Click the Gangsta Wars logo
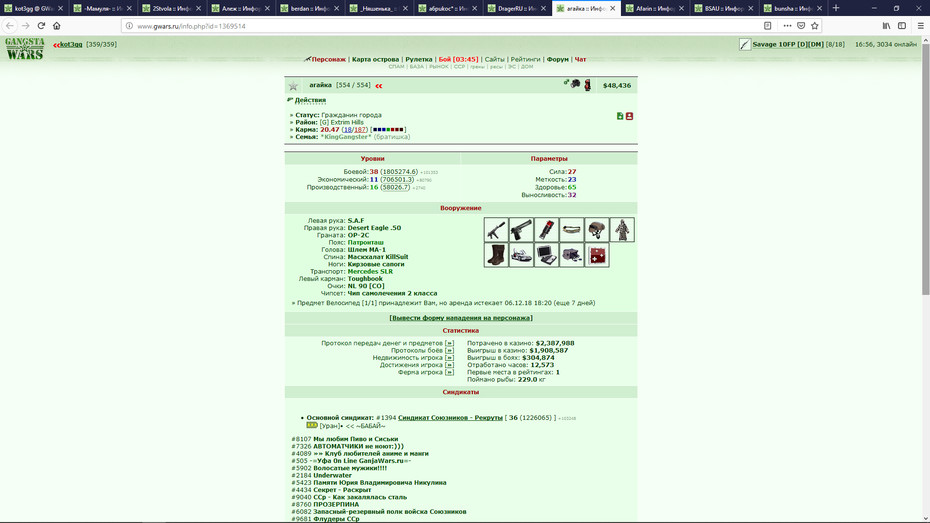 tap(25, 49)
